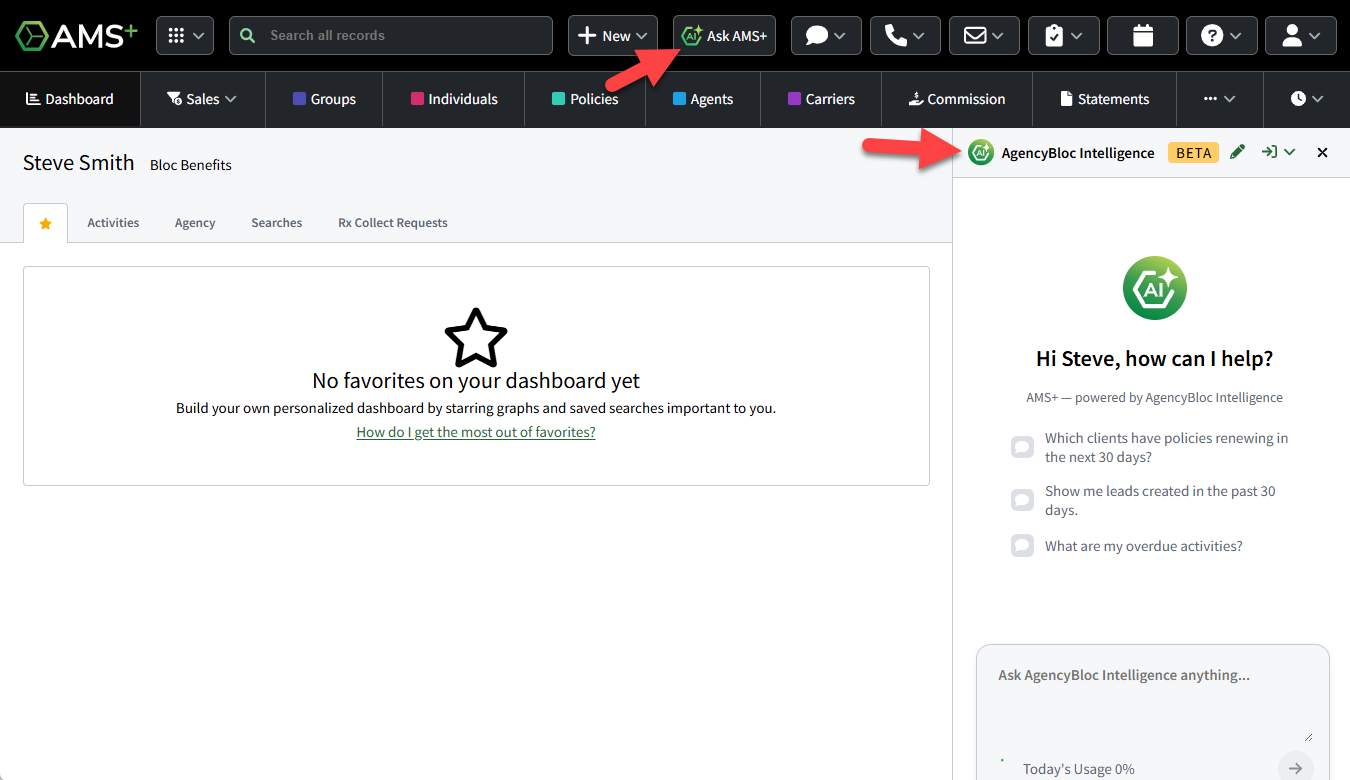1350x780 pixels.
Task: Close the AgencyBloc Intelligence panel
Action: coord(1322,153)
